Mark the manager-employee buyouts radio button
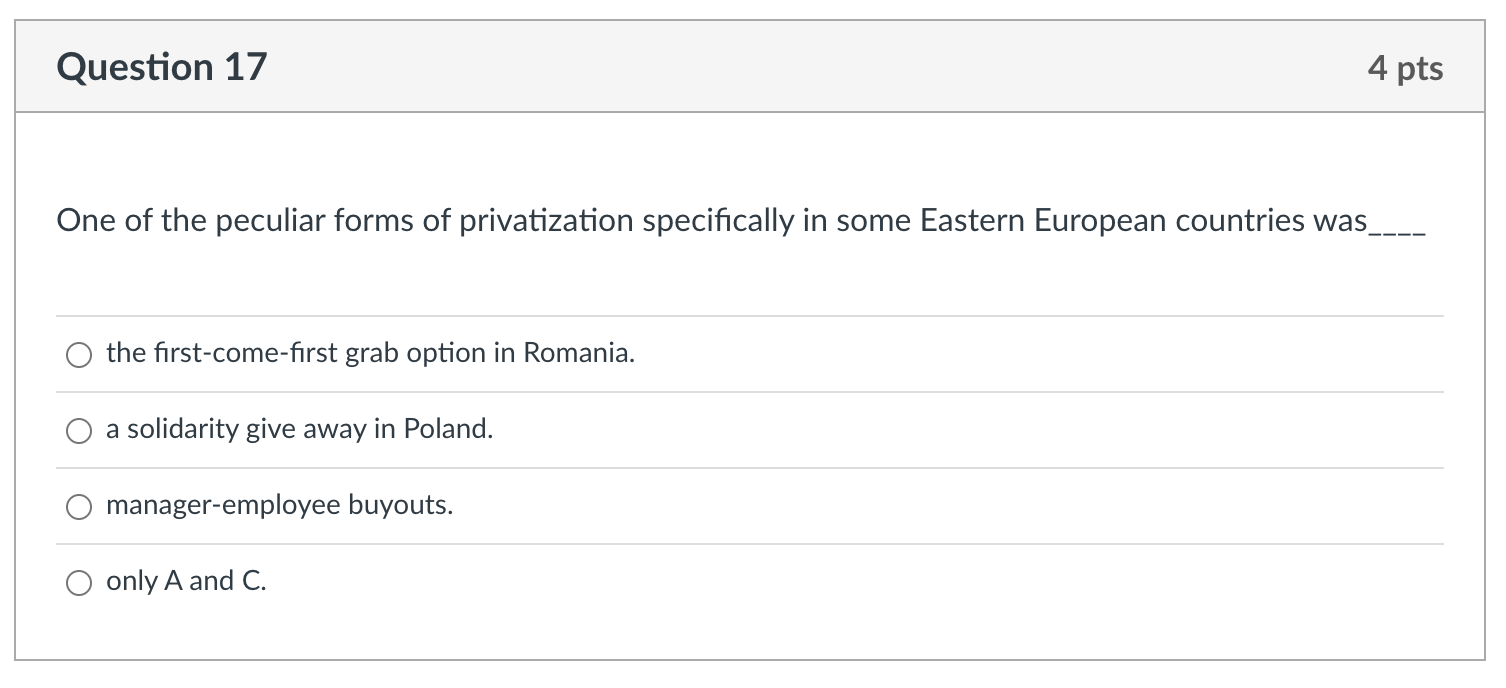Image resolution: width=1506 pixels, height=688 pixels. click(79, 507)
